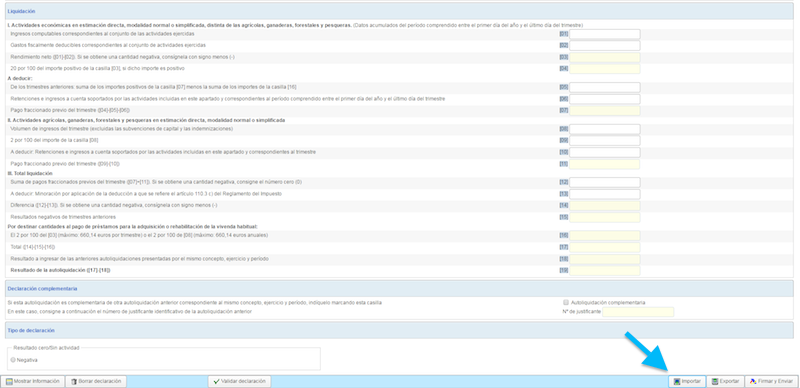
Task: Click casilla [17] total field
Action: pos(605,247)
